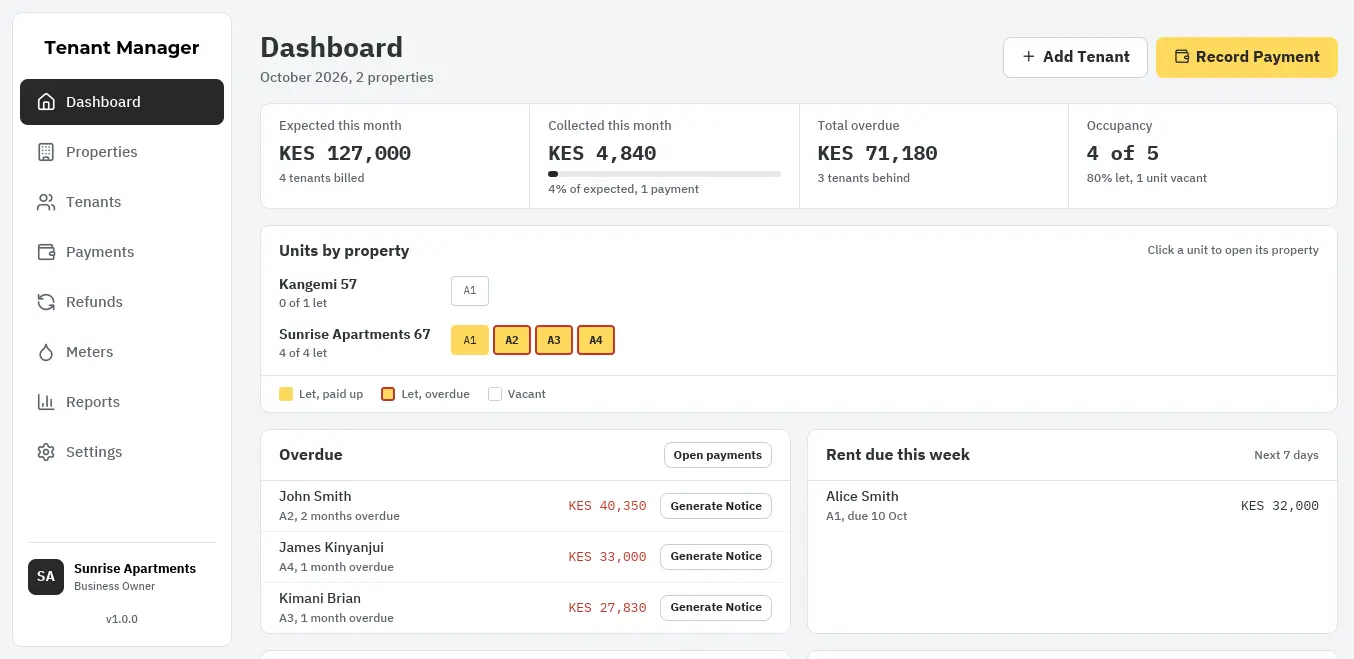
Task: Open overdue unit A3
Action: [x=554, y=340]
